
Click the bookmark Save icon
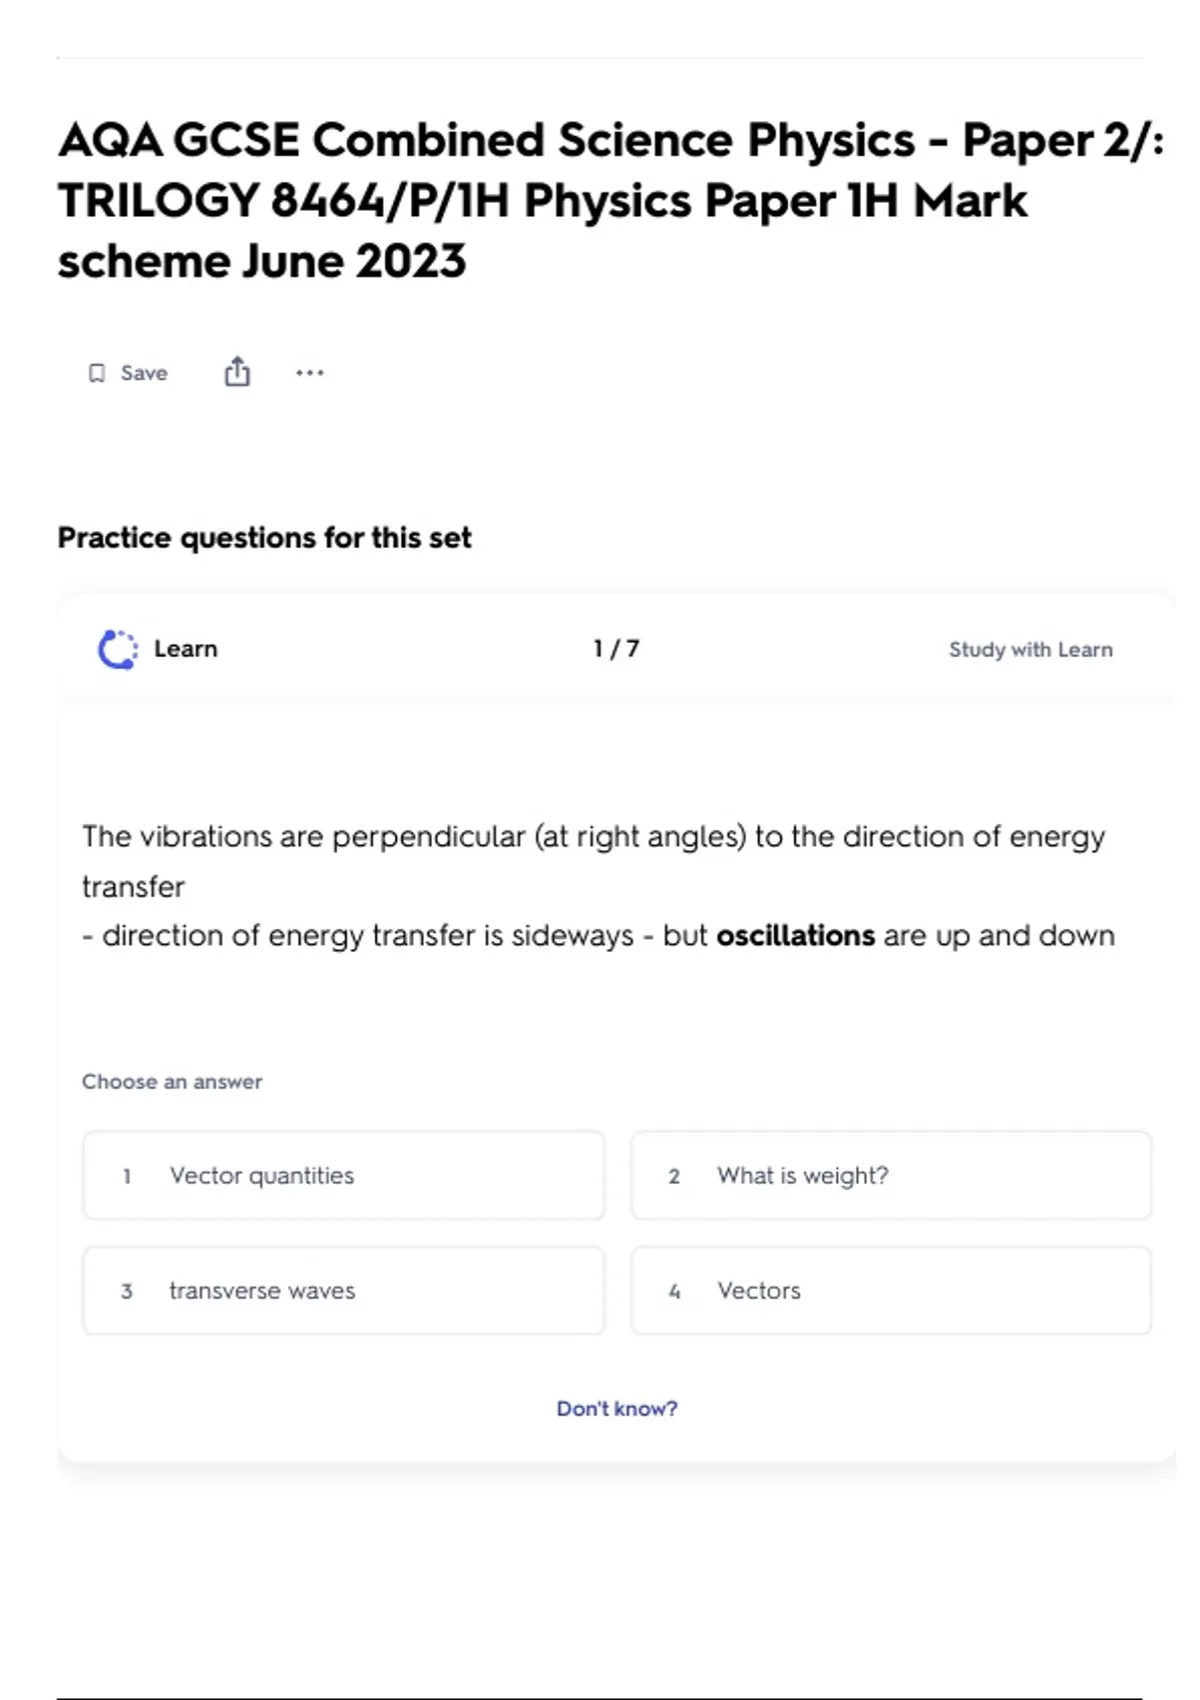97,373
